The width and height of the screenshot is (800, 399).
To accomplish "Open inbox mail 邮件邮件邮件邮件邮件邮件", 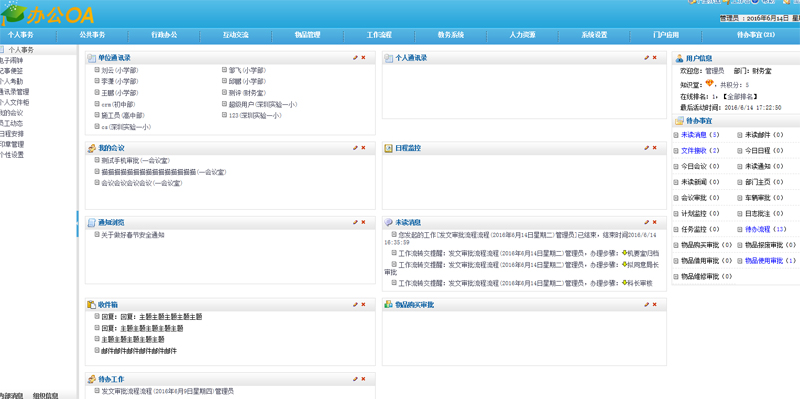I will (139, 351).
